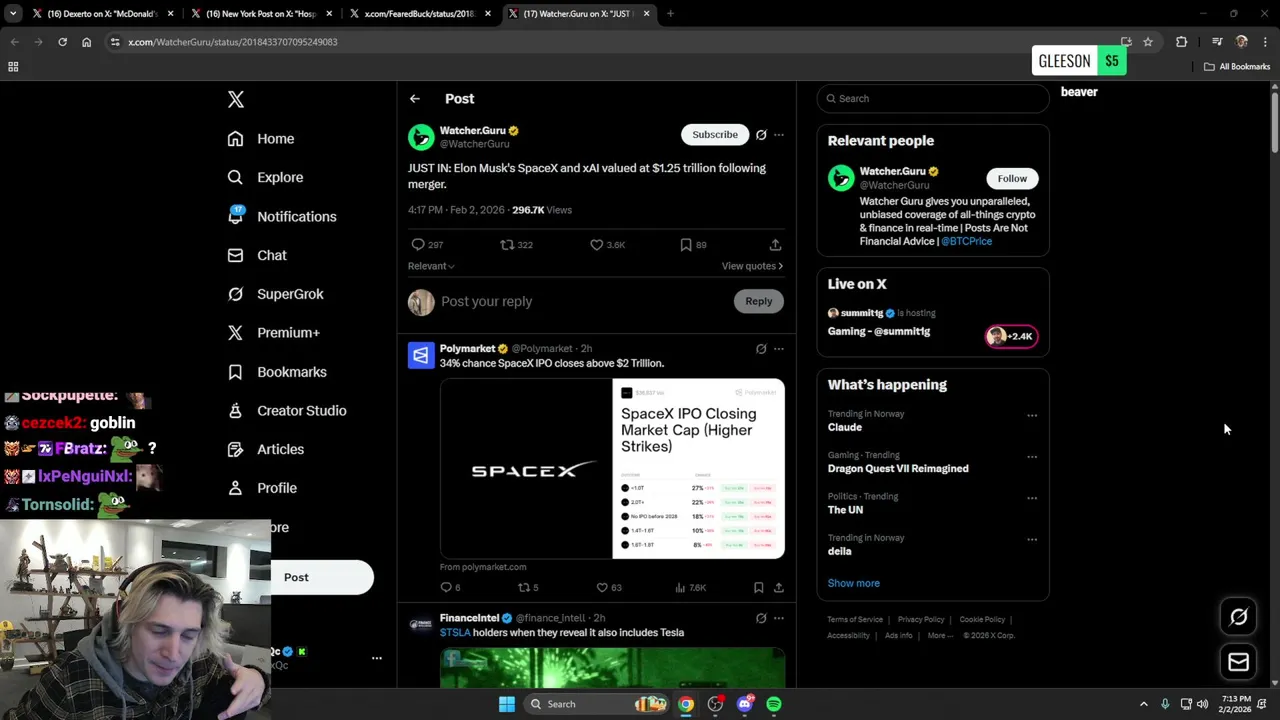Open more options for the Dragon Quest trend
1280x720 pixels.
point(1032,457)
